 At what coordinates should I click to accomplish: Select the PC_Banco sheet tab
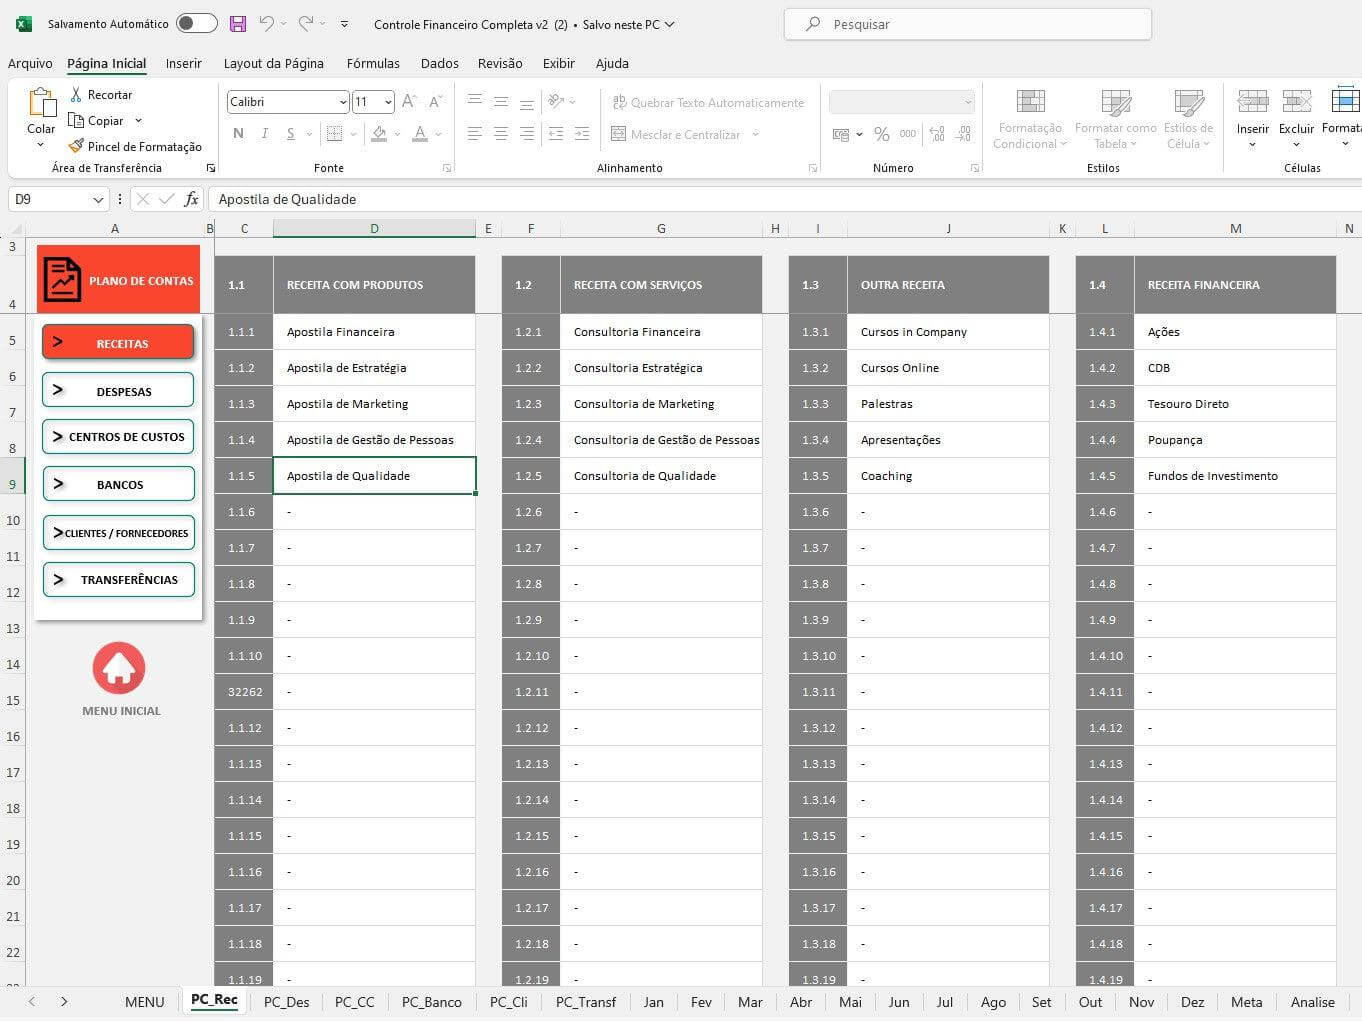click(431, 1001)
